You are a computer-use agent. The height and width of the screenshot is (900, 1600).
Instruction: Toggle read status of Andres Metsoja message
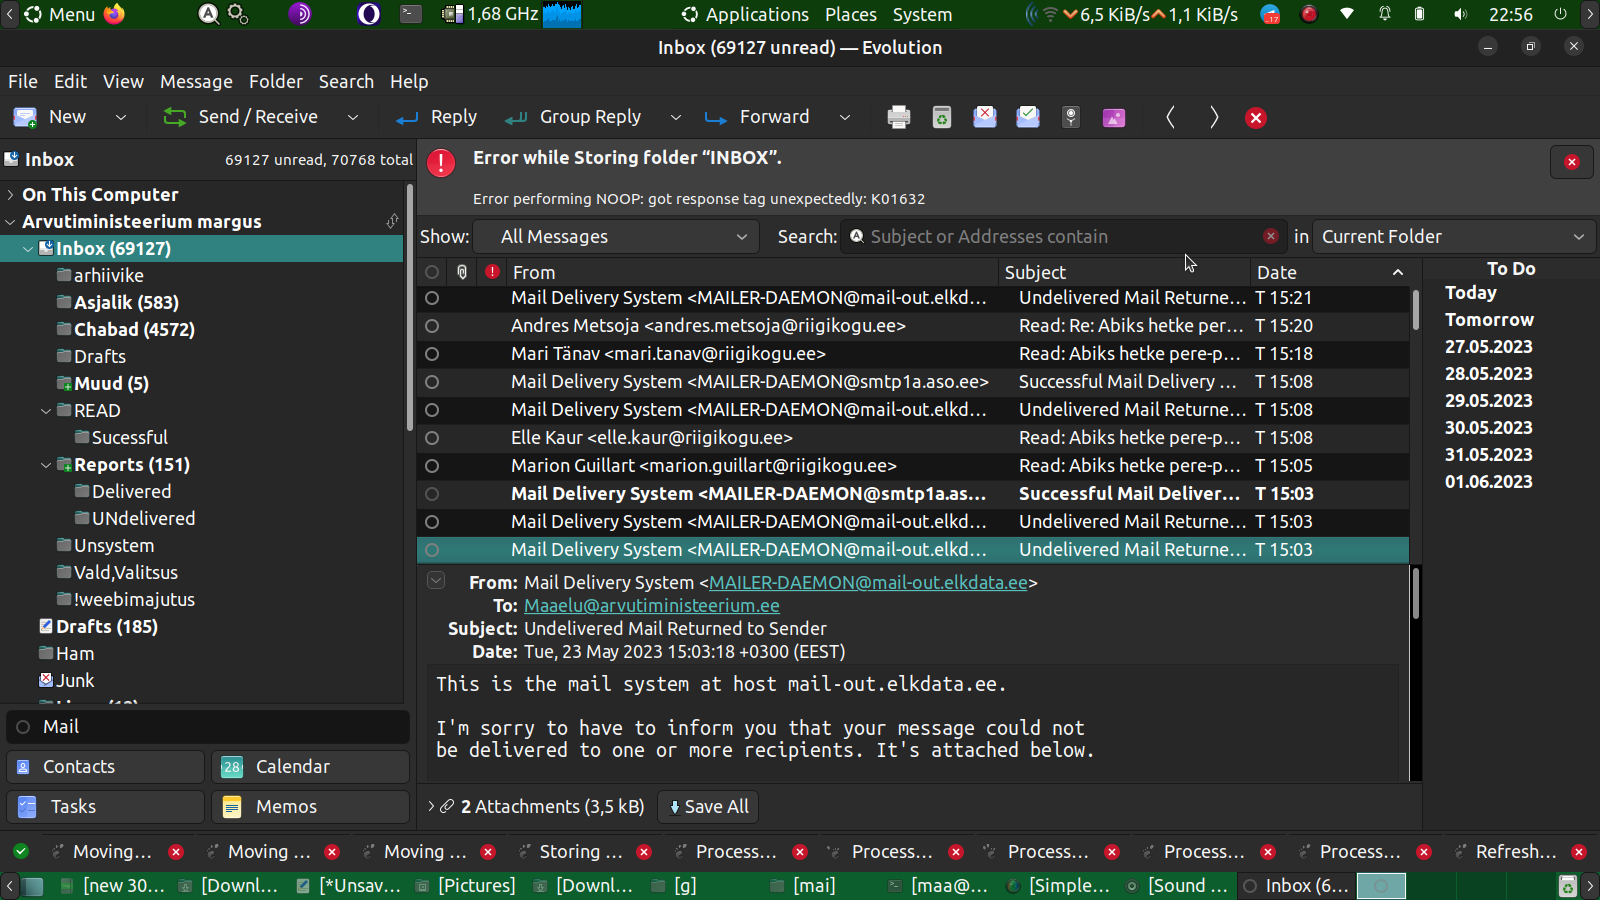[432, 326]
